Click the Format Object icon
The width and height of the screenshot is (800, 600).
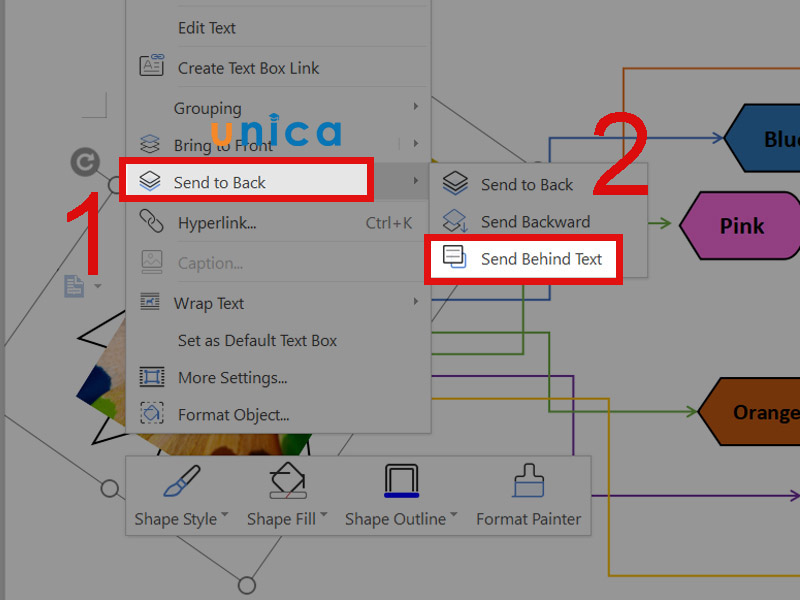152,413
